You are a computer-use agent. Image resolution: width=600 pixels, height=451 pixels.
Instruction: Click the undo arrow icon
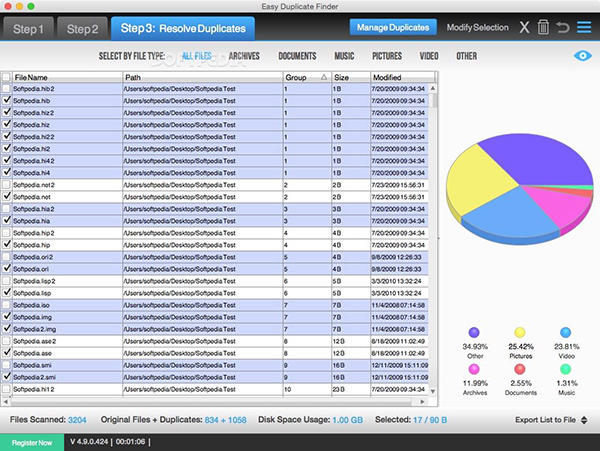tap(562, 28)
